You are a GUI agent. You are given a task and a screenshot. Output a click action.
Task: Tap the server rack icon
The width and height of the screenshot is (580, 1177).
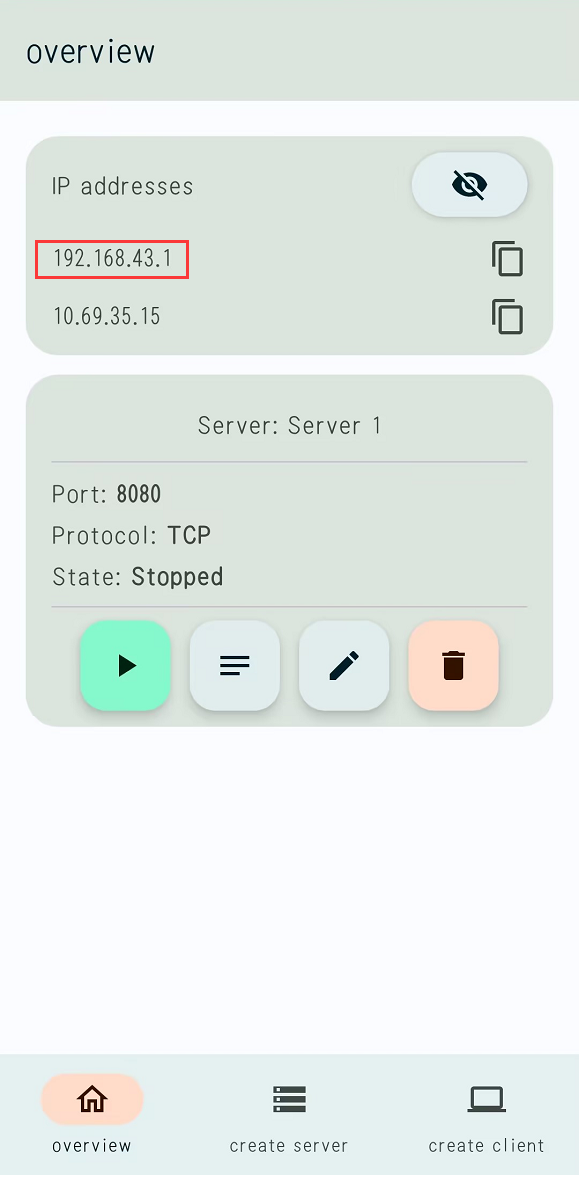coord(290,1100)
